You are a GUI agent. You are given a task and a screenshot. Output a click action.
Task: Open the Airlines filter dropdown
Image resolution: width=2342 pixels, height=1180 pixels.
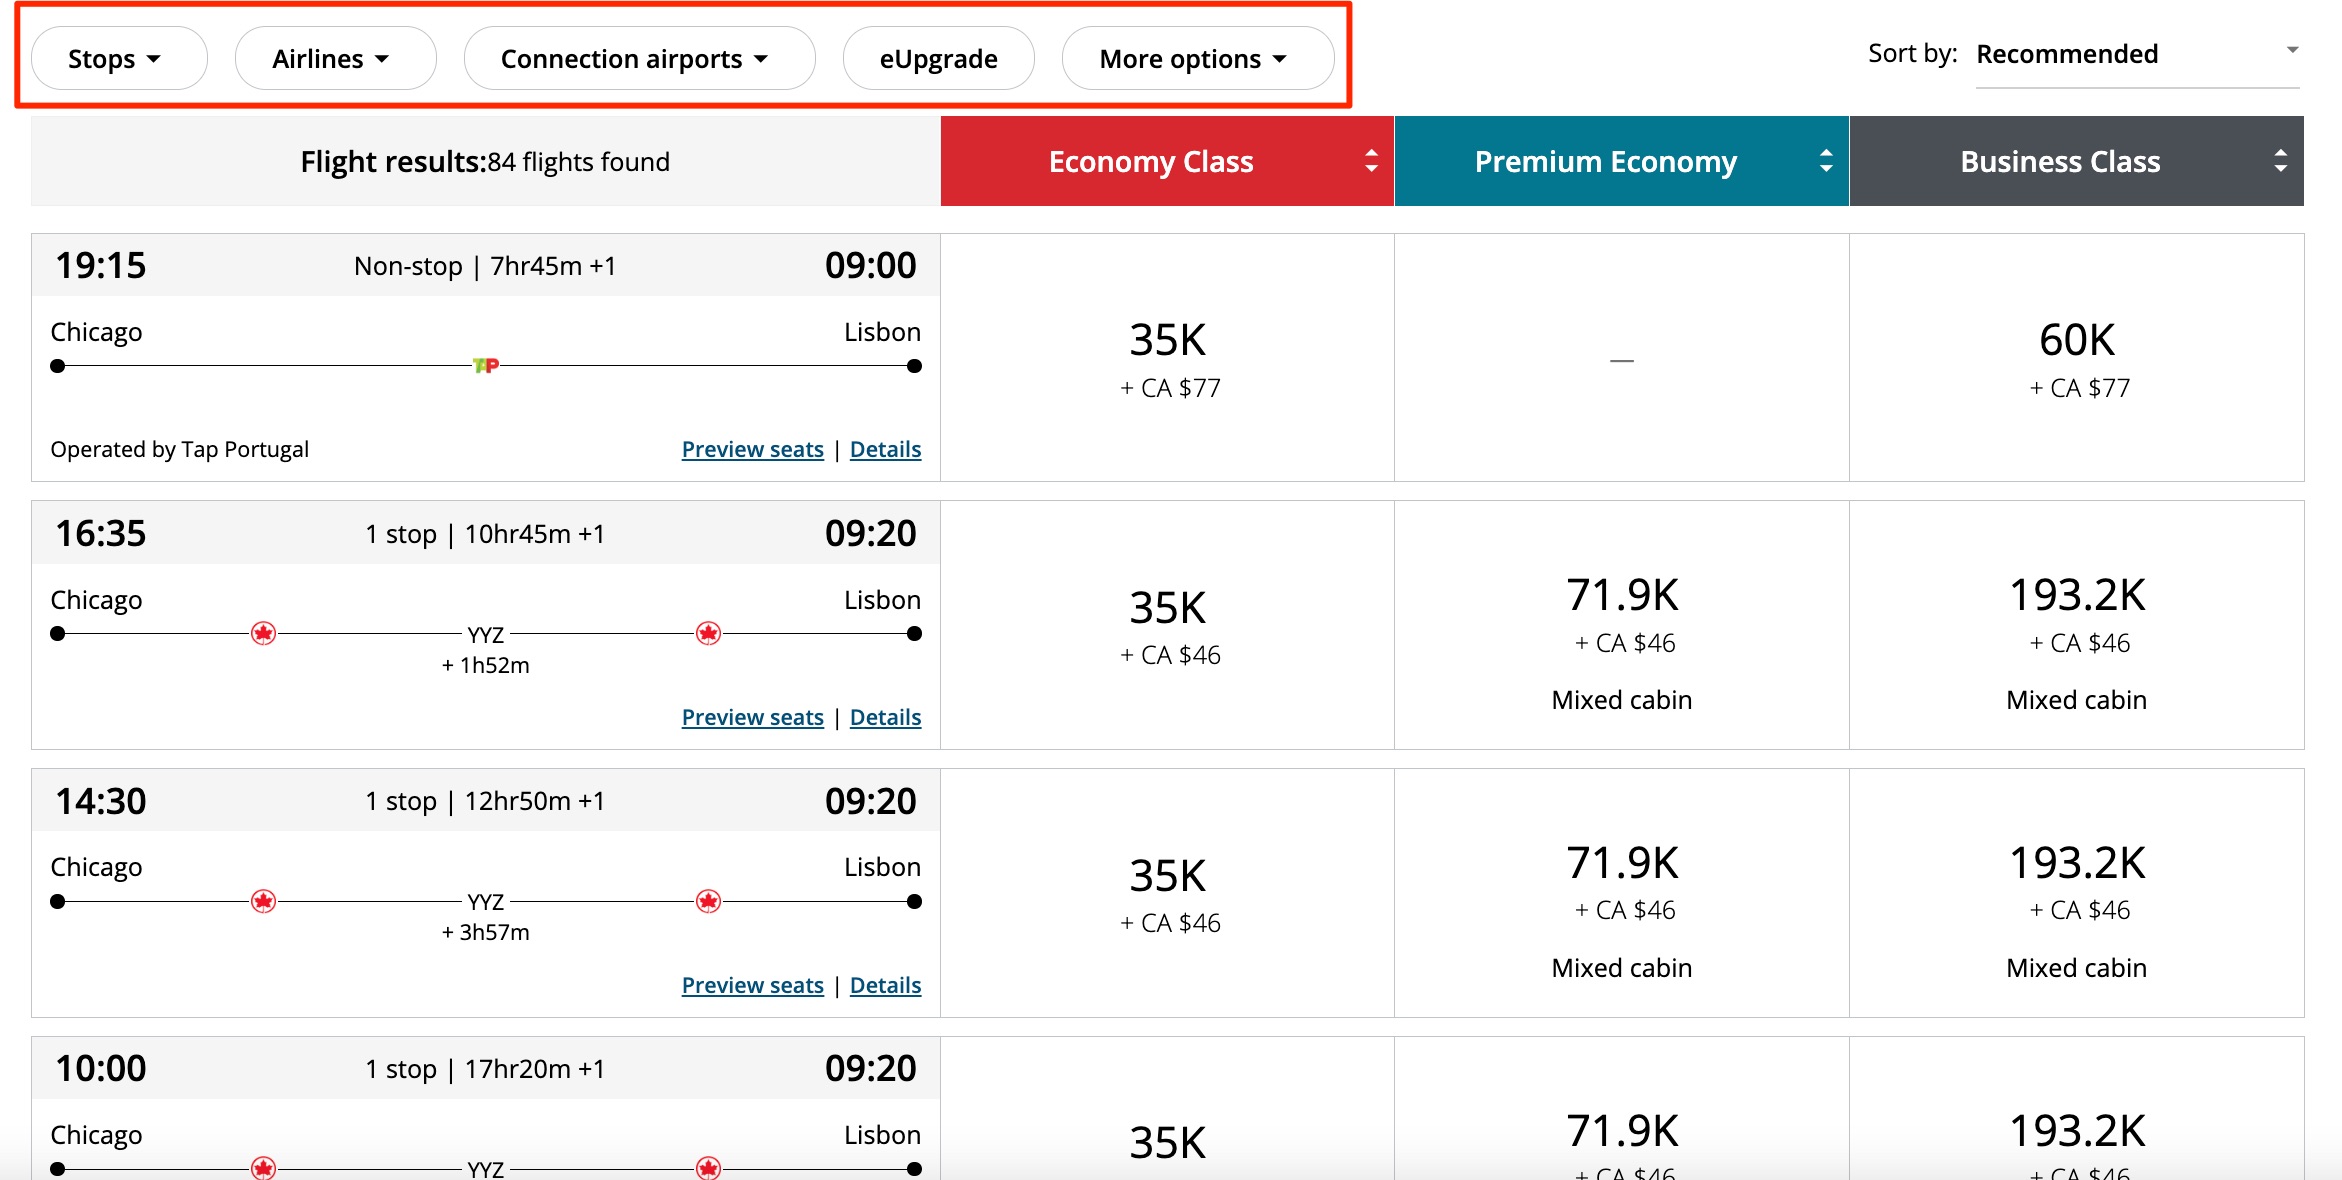335,58
